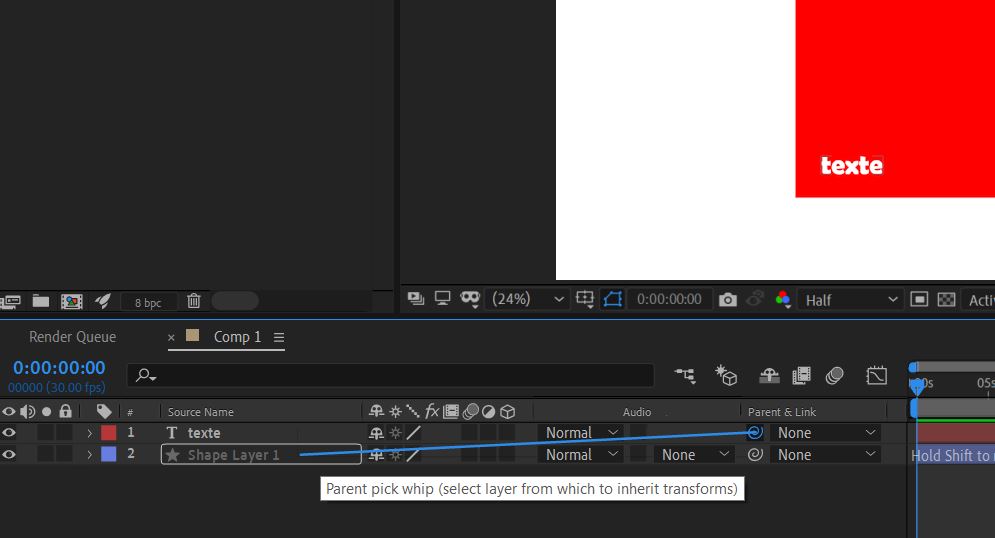
Task: Switch to the Render Queue tab
Action: pyautogui.click(x=72, y=337)
